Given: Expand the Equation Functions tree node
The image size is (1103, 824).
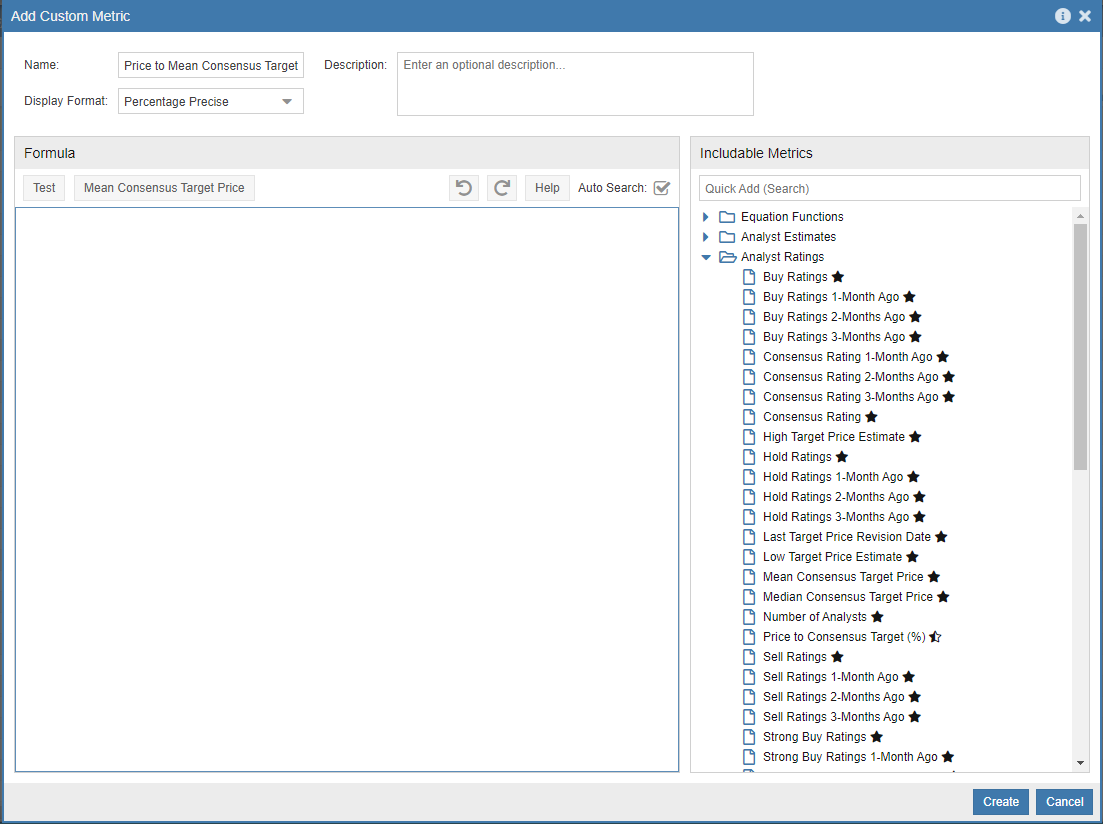Looking at the screenshot, I should (706, 216).
